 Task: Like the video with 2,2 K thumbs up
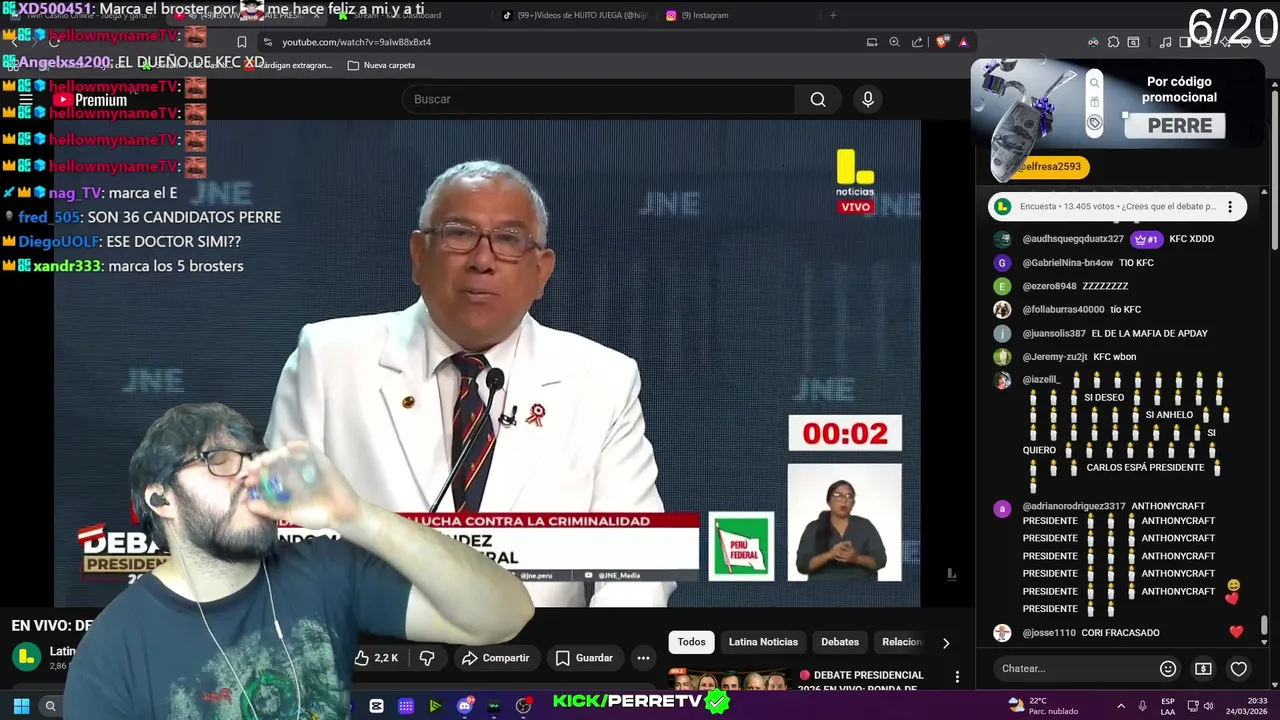(376, 658)
